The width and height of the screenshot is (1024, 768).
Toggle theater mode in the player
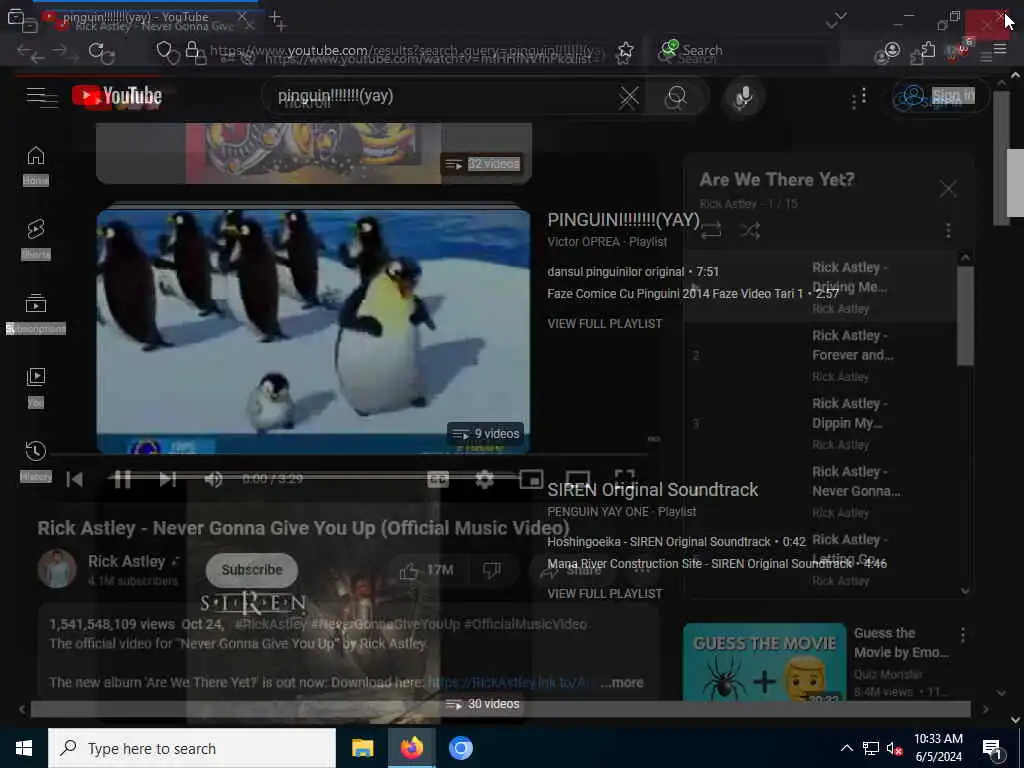pyautogui.click(x=578, y=479)
